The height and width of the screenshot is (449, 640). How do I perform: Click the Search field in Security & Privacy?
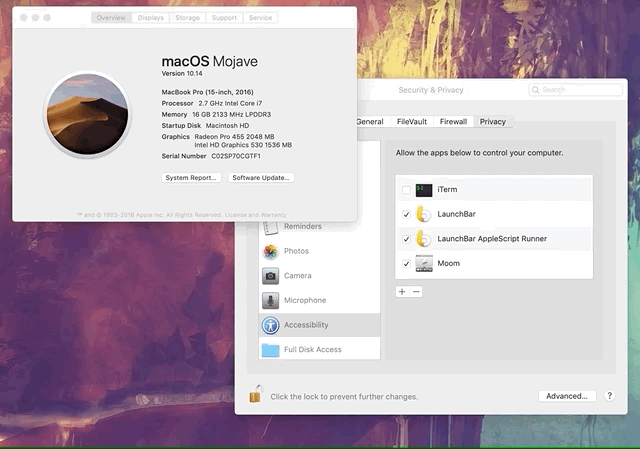[x=576, y=90]
